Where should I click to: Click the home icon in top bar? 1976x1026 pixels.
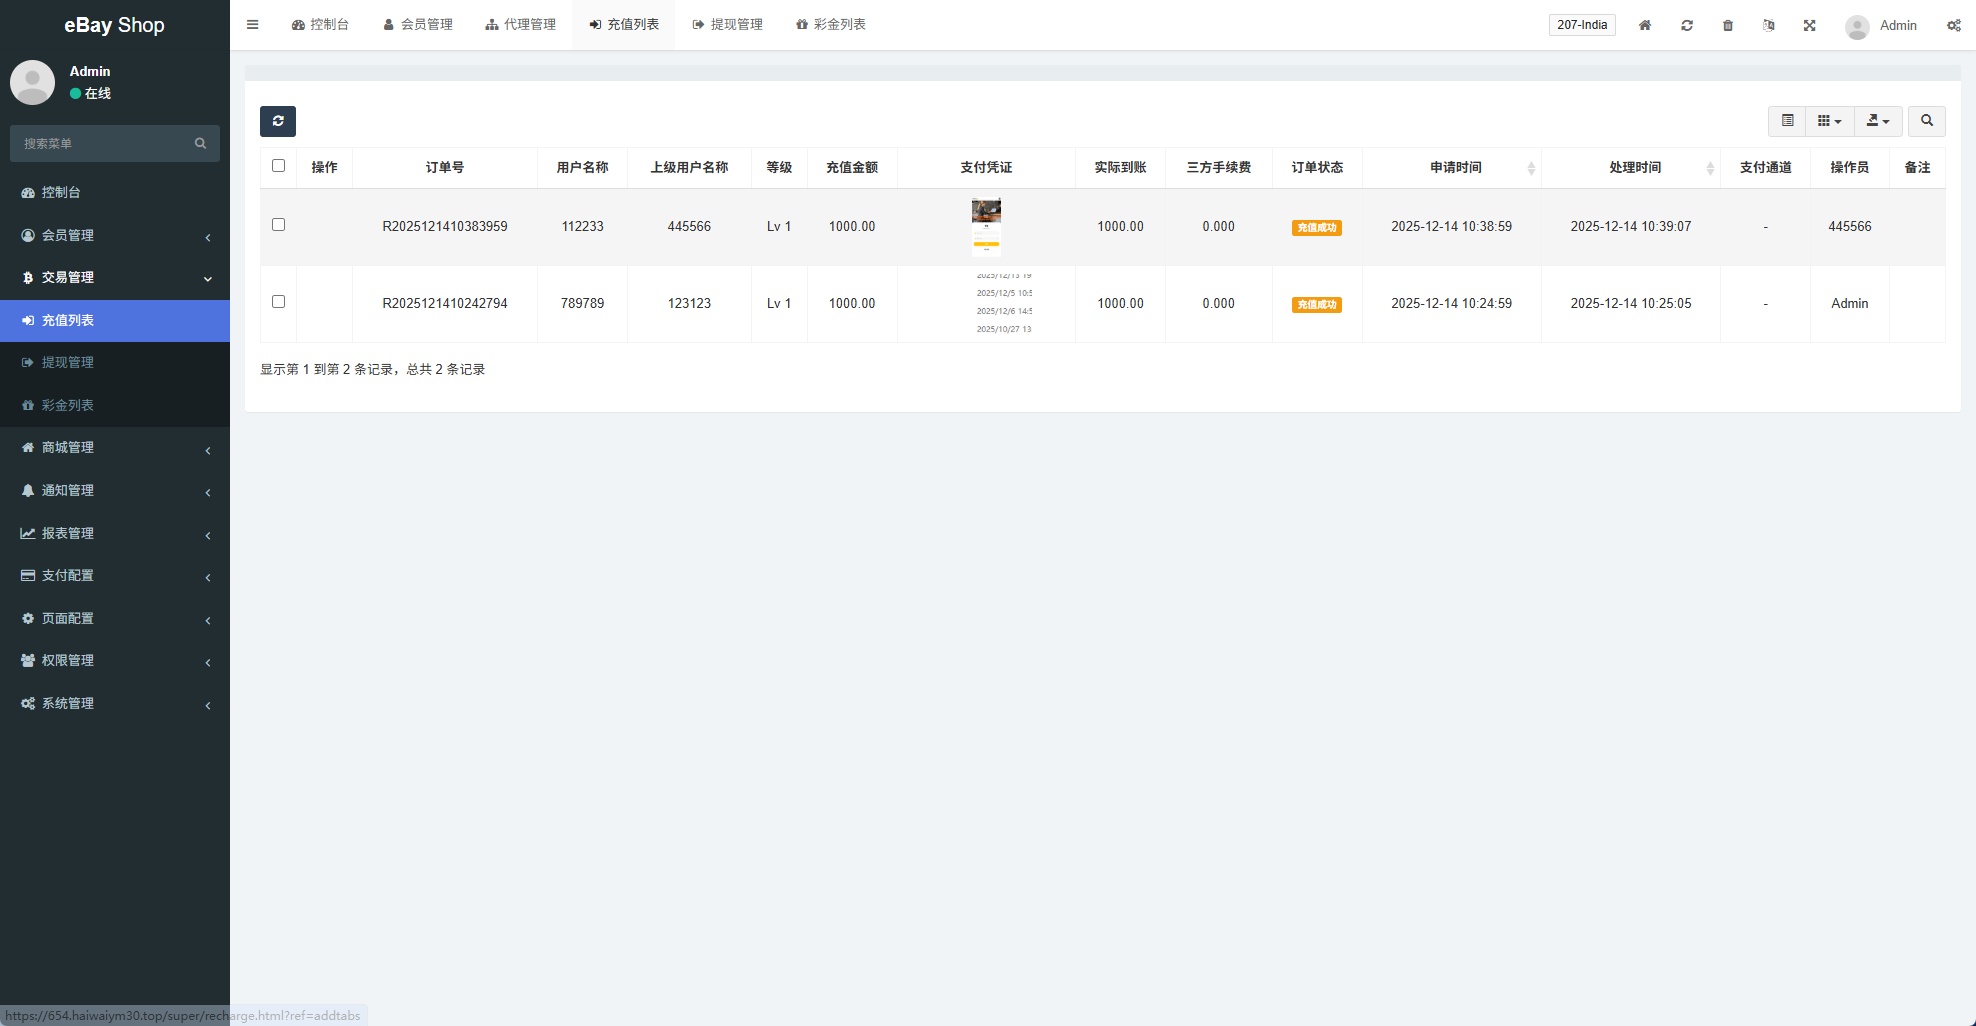tap(1645, 25)
